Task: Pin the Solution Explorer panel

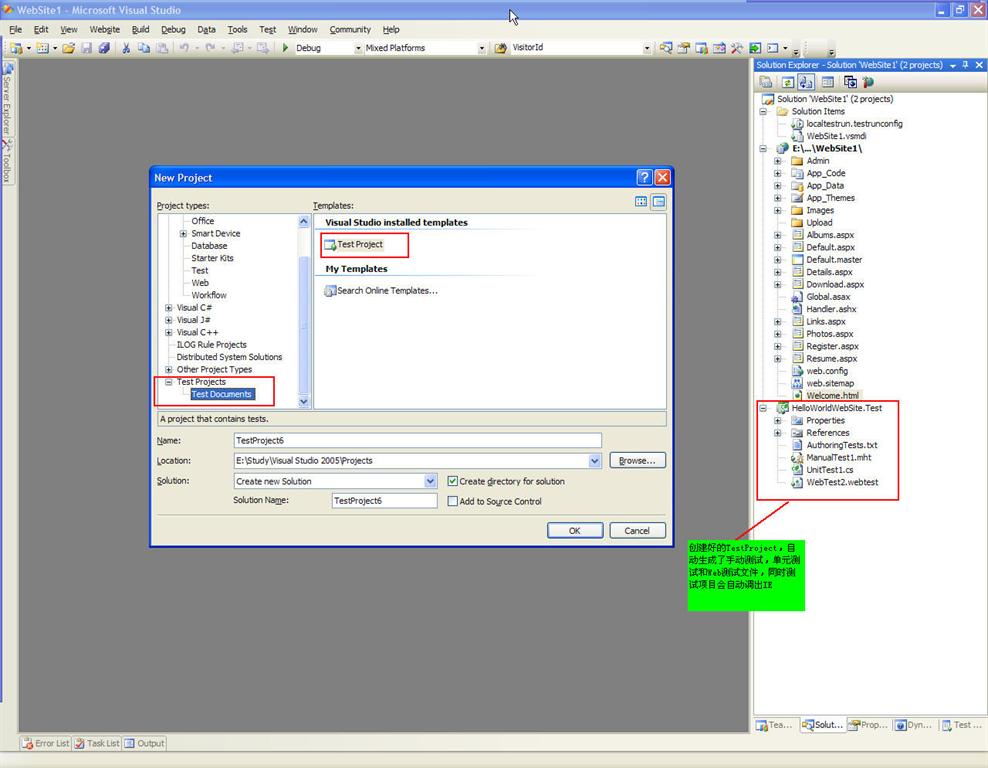Action: tap(965, 65)
